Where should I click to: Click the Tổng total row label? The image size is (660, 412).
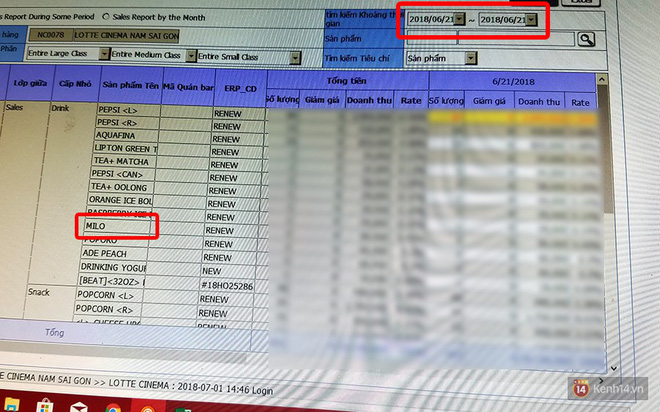click(55, 332)
